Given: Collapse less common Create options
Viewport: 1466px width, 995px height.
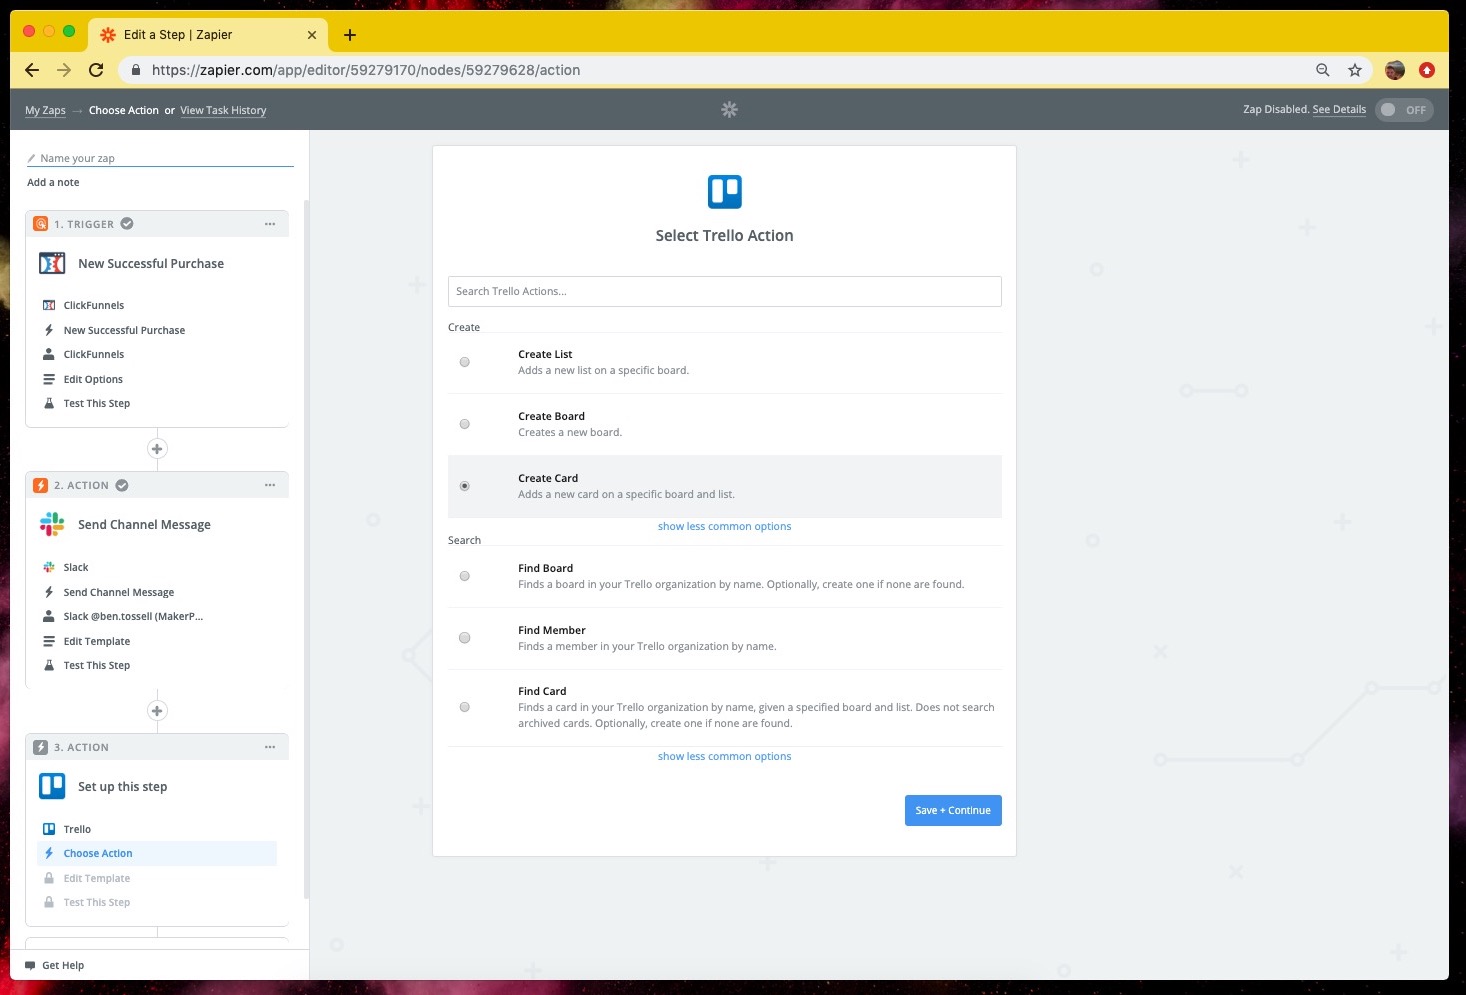Looking at the screenshot, I should point(724,526).
